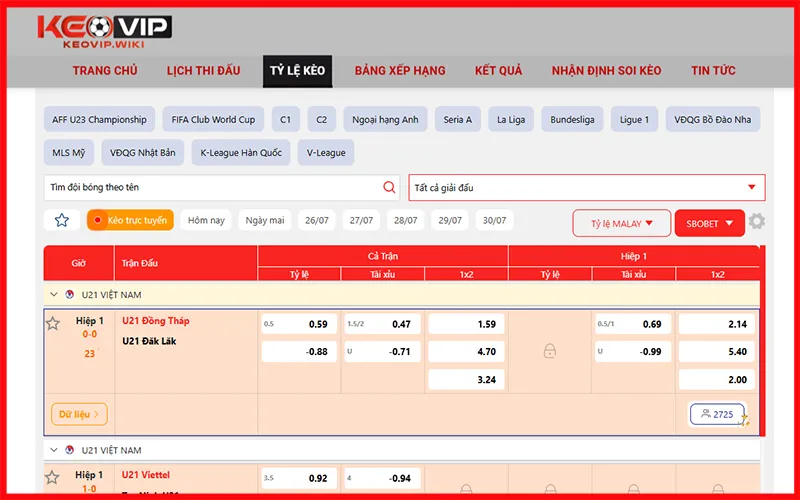Toggle Kèo trực tuyến live filter
Viewport: 800px width, 500px height.
pyautogui.click(x=130, y=220)
